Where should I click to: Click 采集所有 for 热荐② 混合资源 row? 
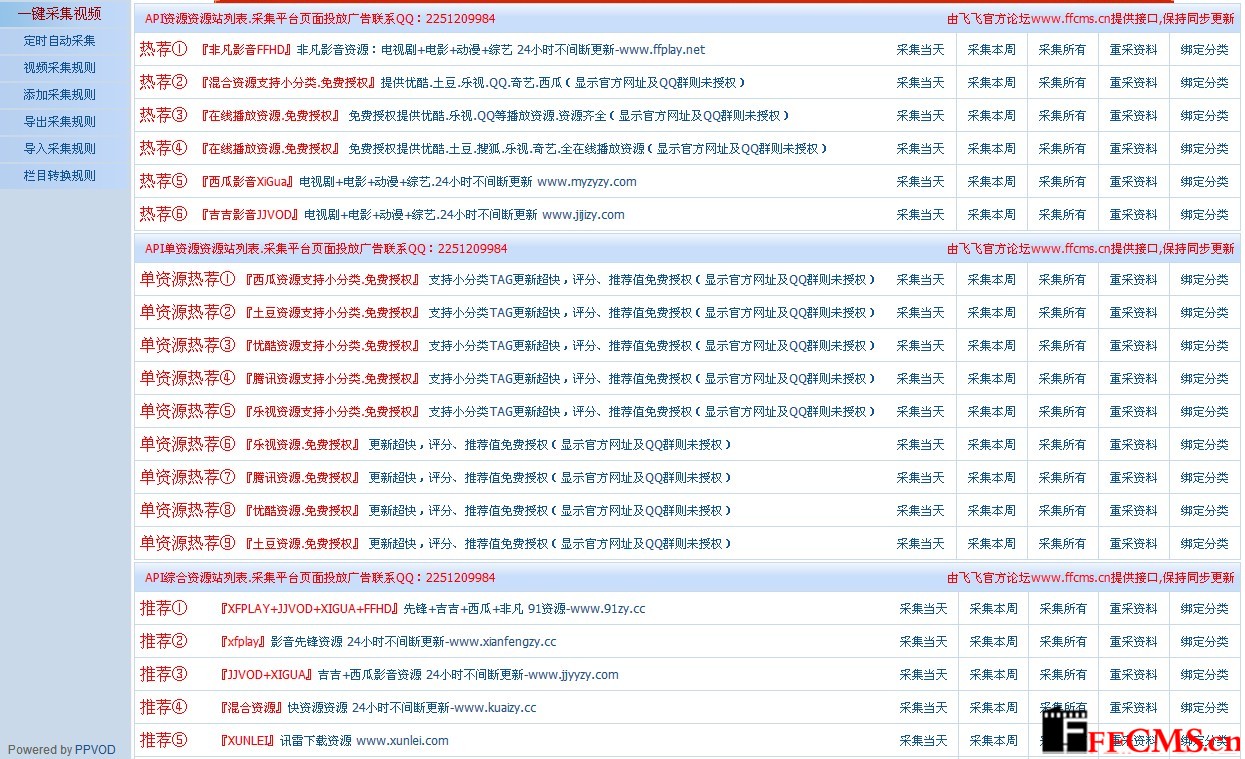(x=1062, y=83)
